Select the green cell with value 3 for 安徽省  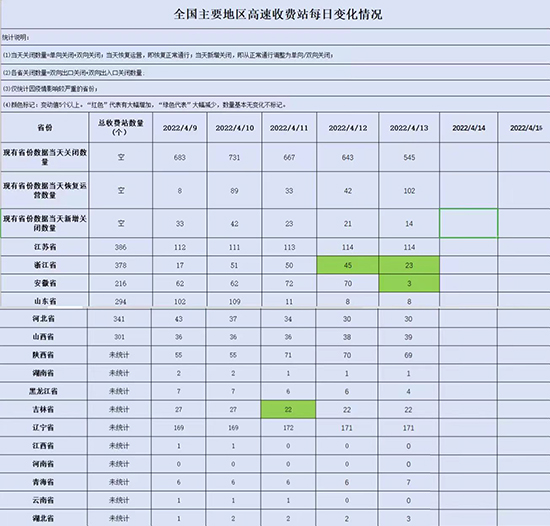[x=409, y=283]
